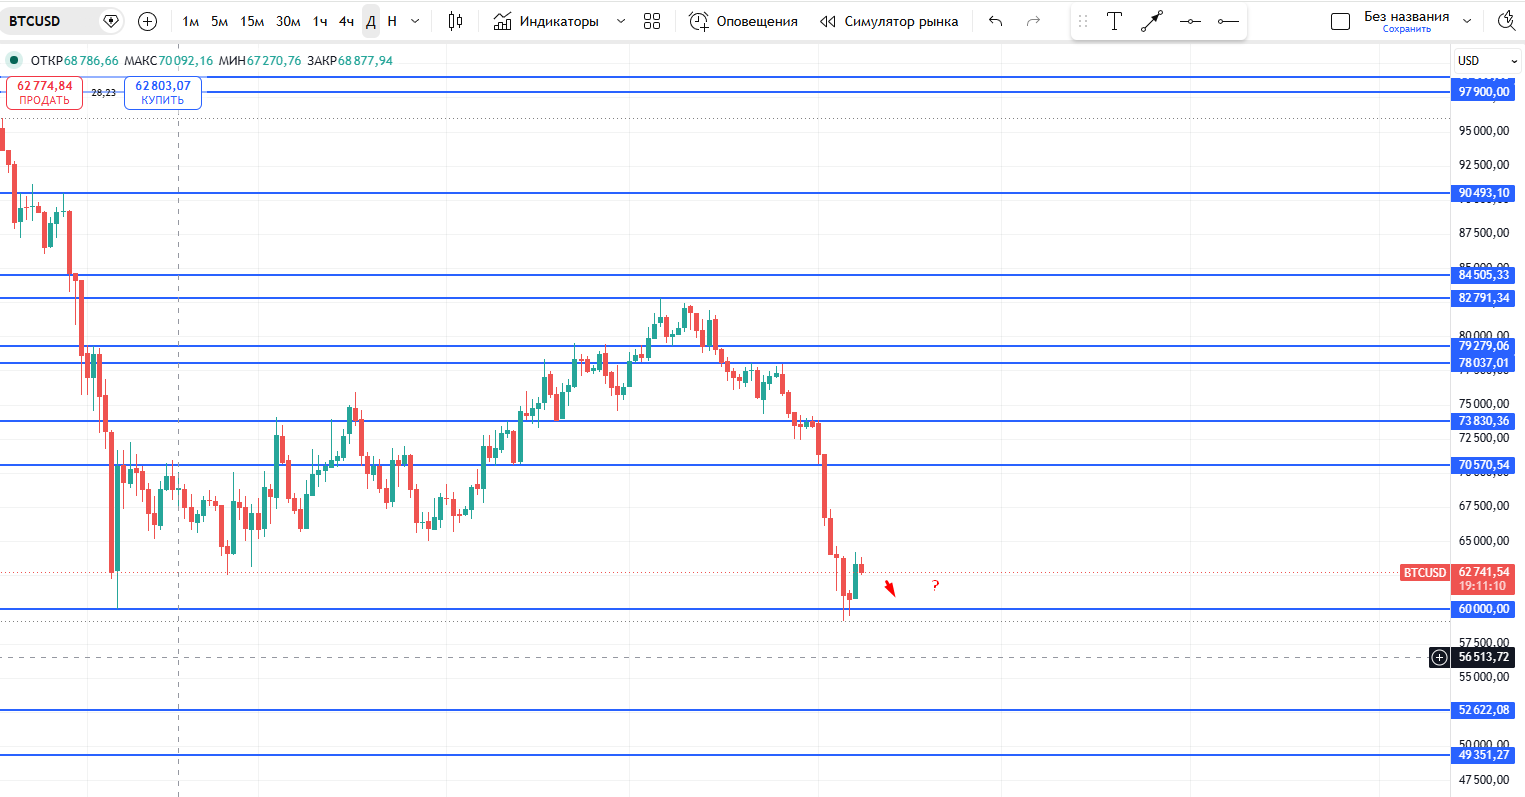The height and width of the screenshot is (797, 1525).
Task: Click the Сохранить save link
Action: pos(1406,29)
